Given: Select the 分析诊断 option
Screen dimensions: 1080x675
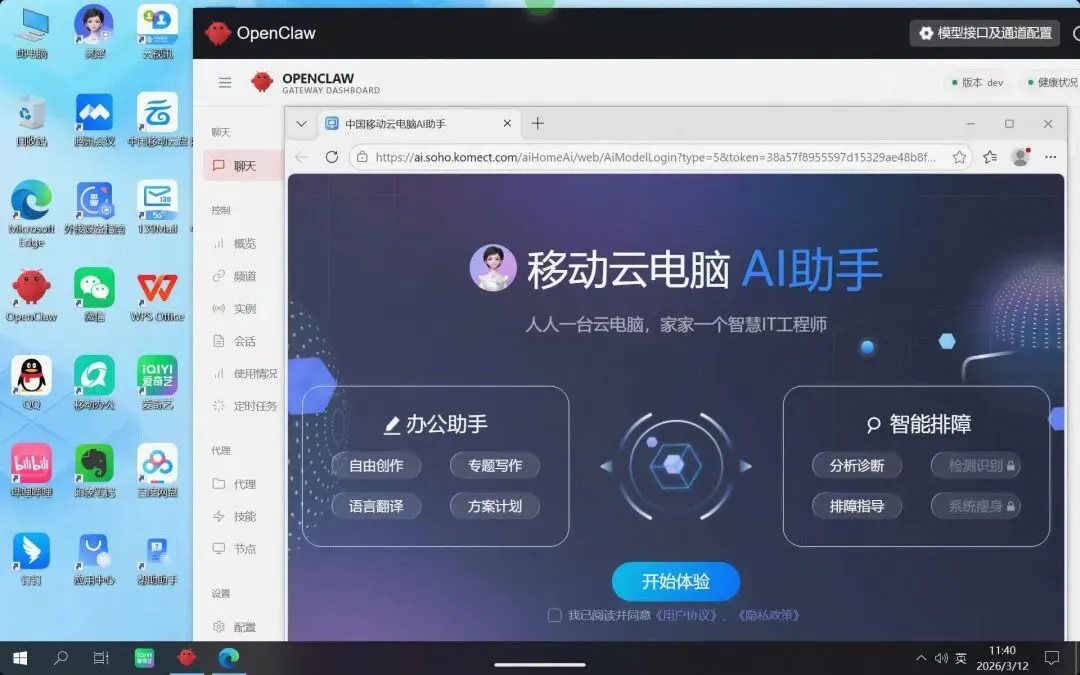Looking at the screenshot, I should click(x=857, y=466).
